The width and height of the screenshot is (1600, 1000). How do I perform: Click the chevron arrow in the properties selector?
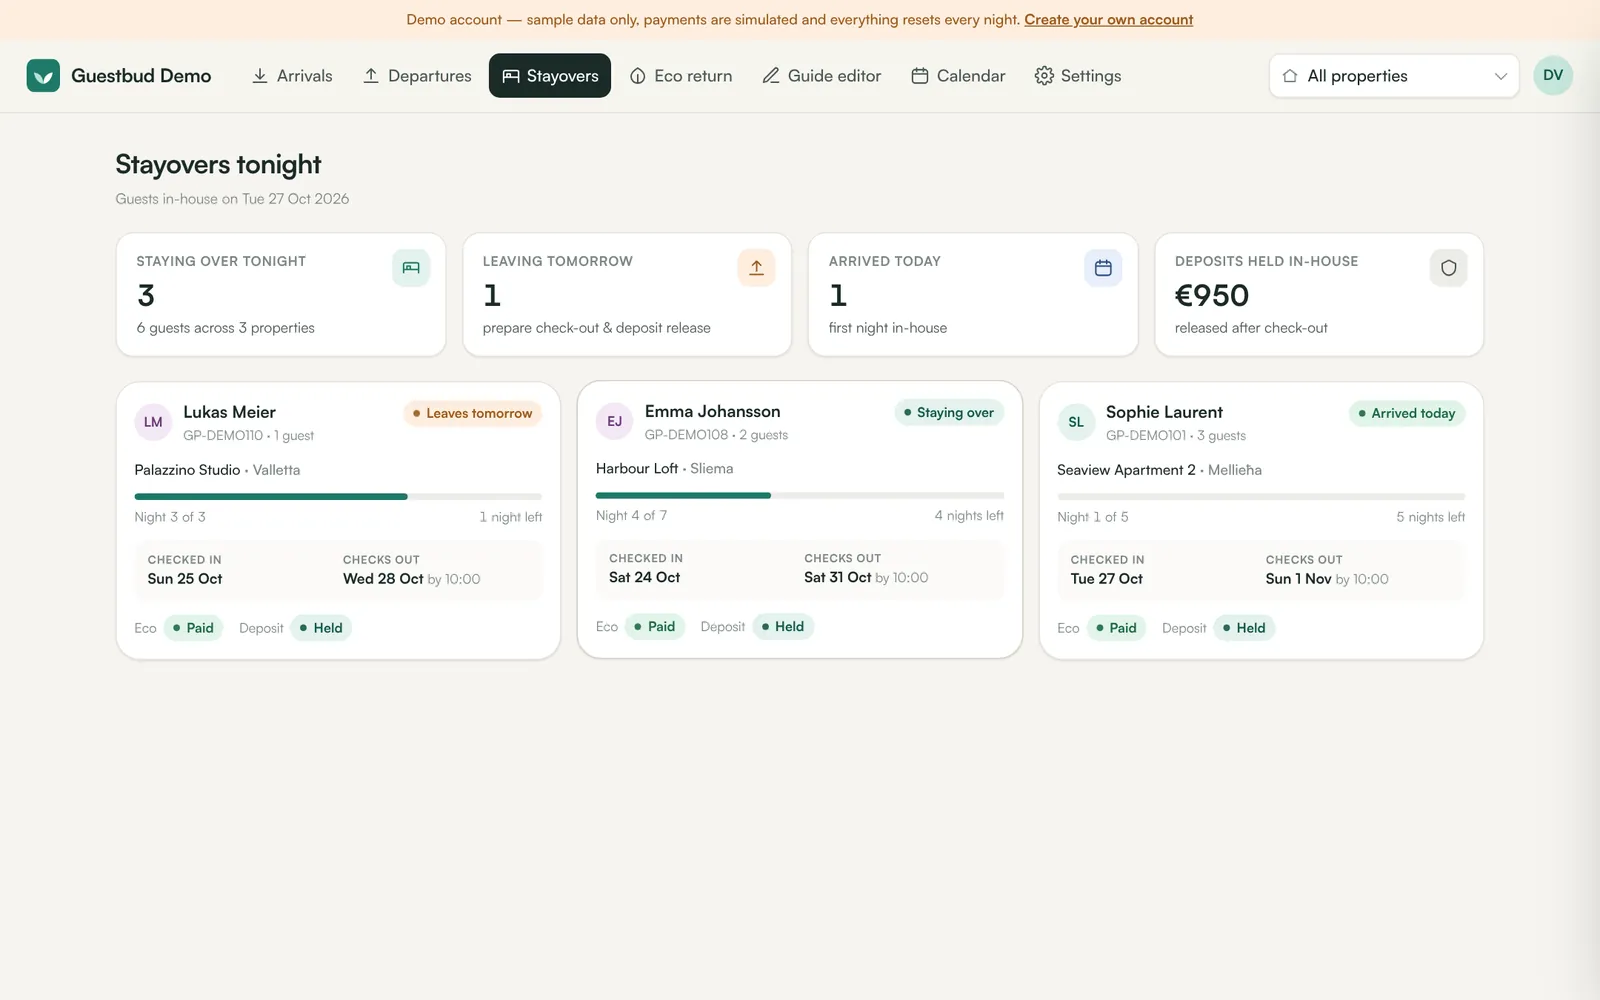(x=1500, y=76)
